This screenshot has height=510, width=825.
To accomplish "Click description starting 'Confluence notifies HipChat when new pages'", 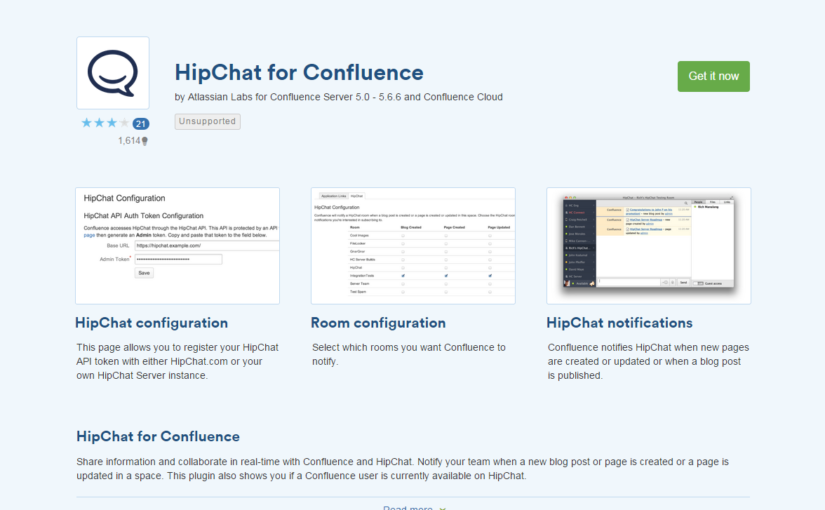I will pyautogui.click(x=648, y=361).
